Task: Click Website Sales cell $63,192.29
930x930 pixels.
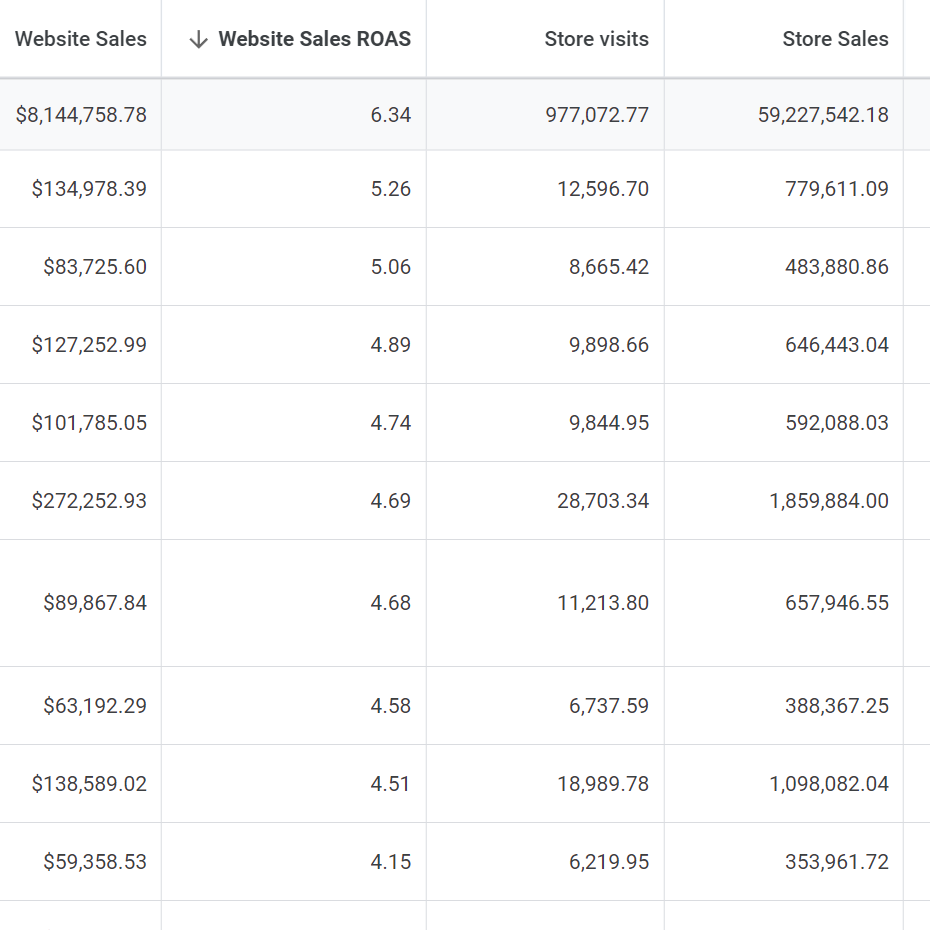Action: click(95, 705)
